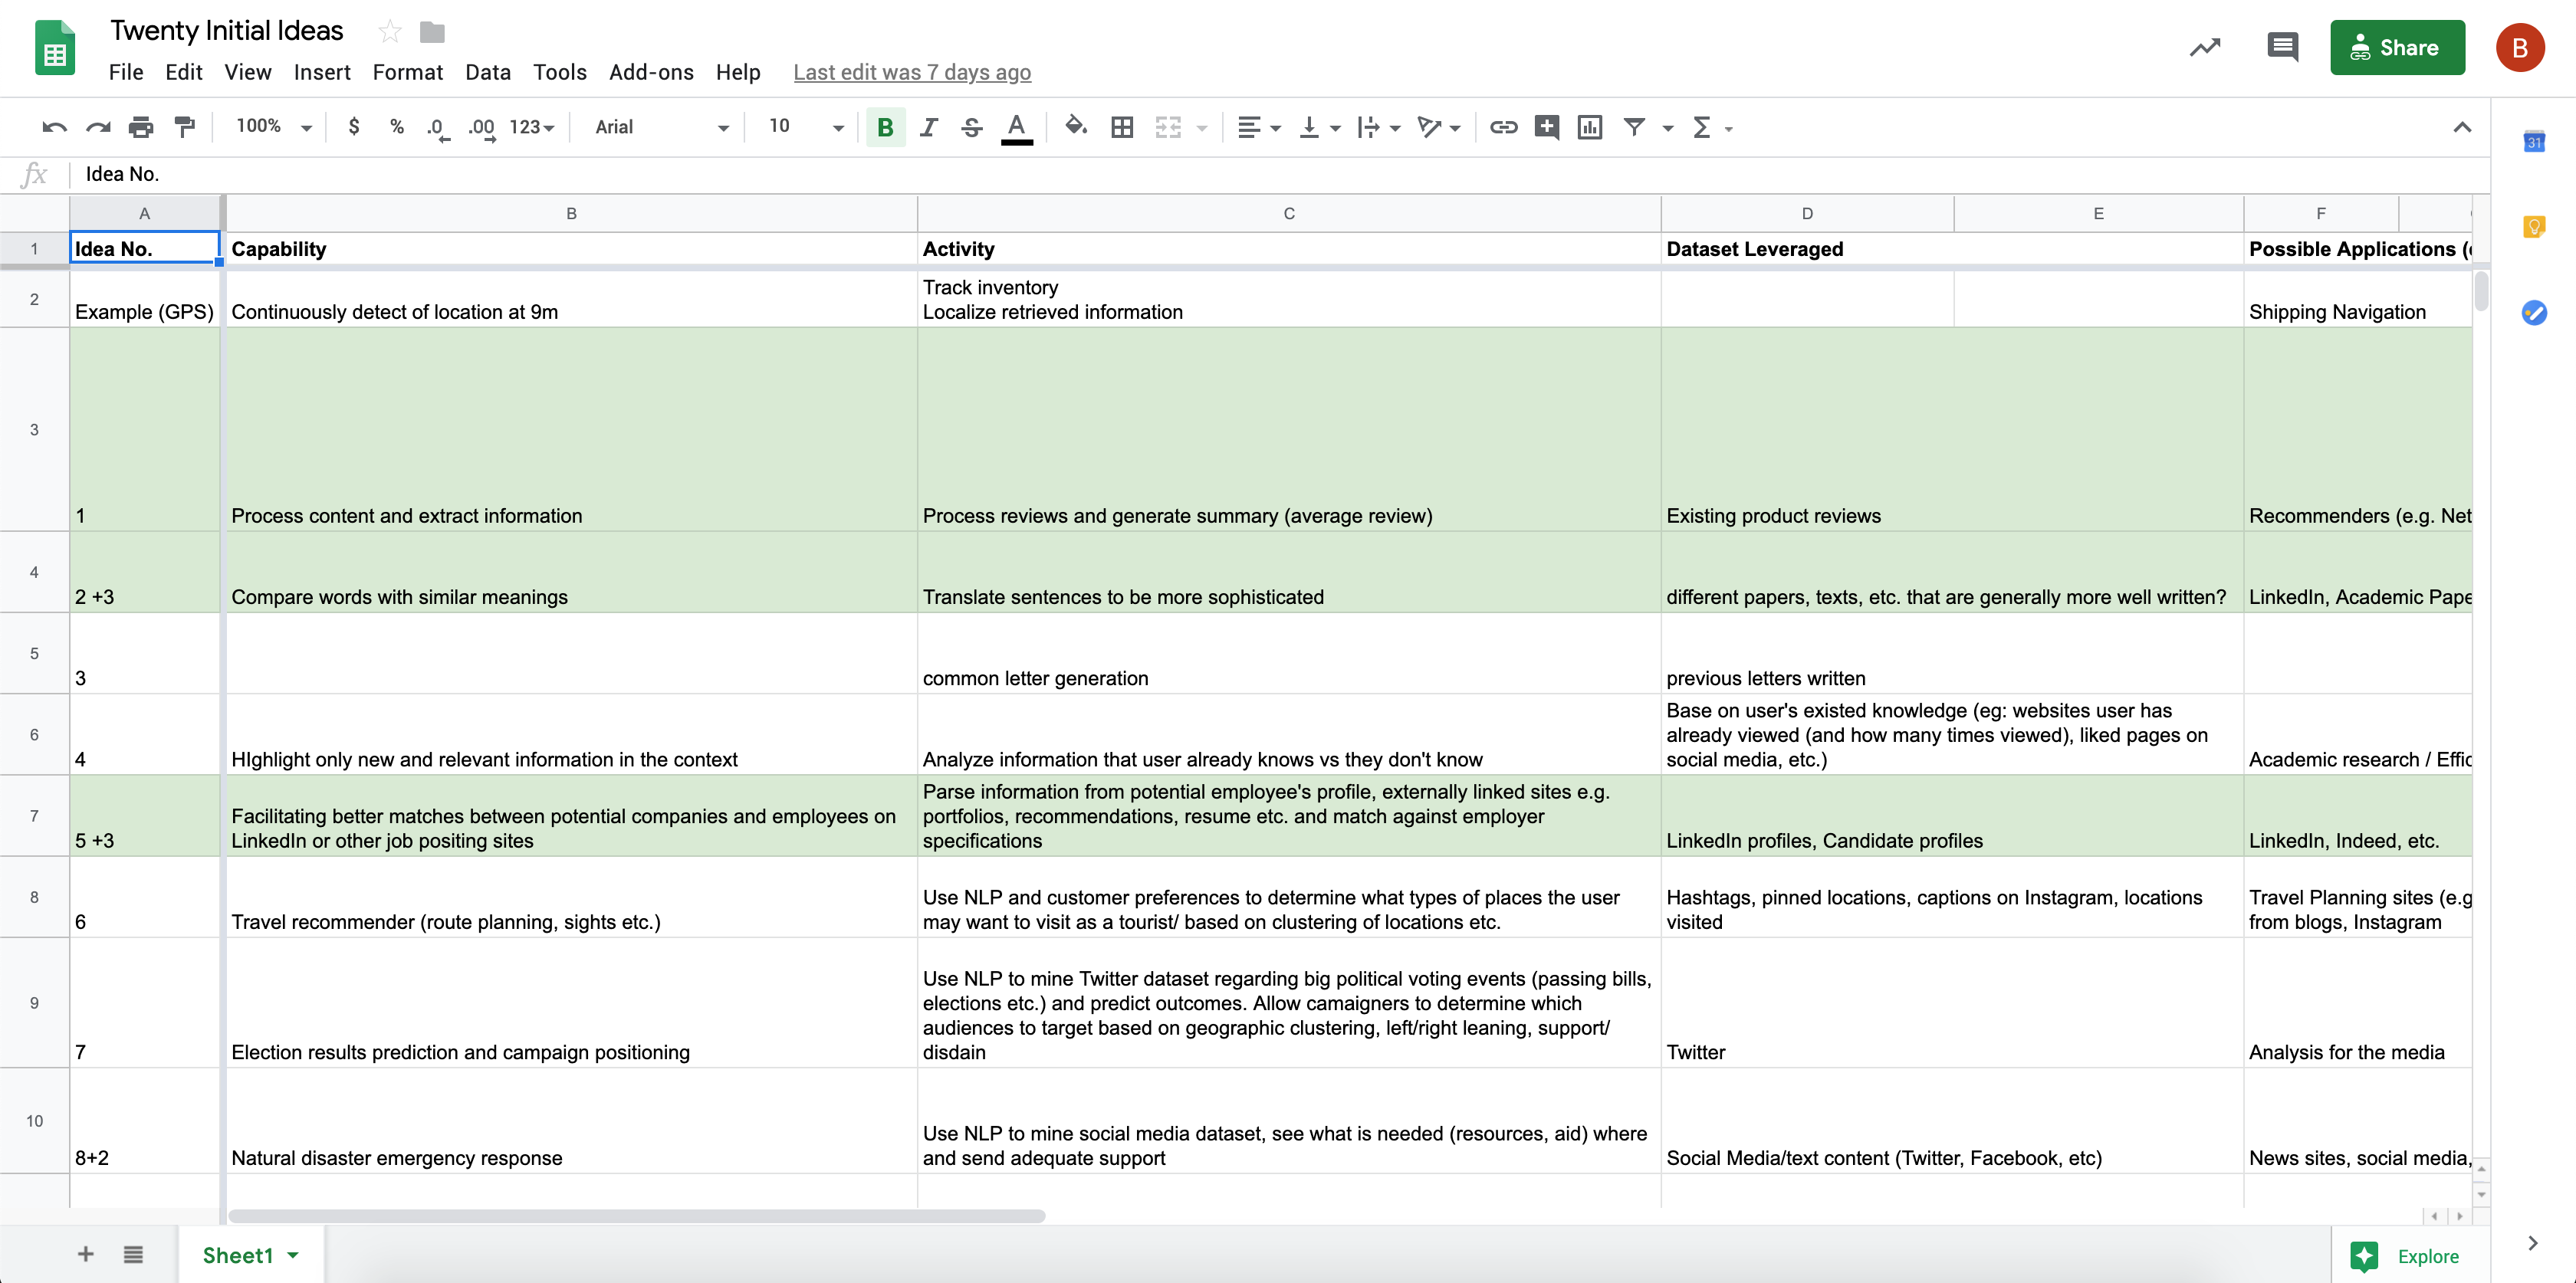
Task: Expand merge cells options arrow
Action: coord(1202,128)
